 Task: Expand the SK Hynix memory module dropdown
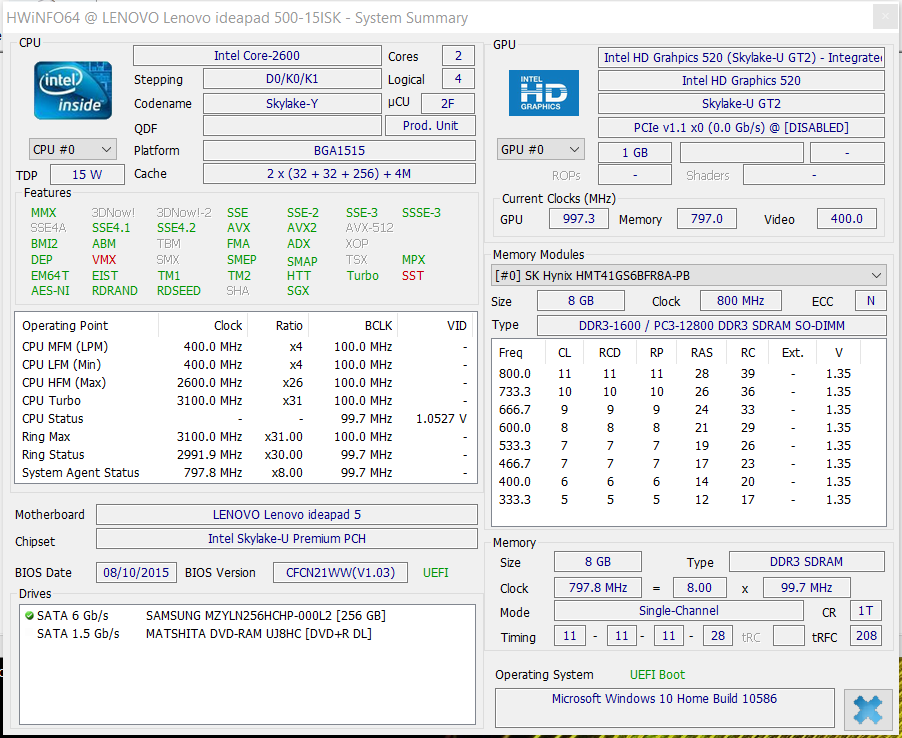(x=689, y=276)
